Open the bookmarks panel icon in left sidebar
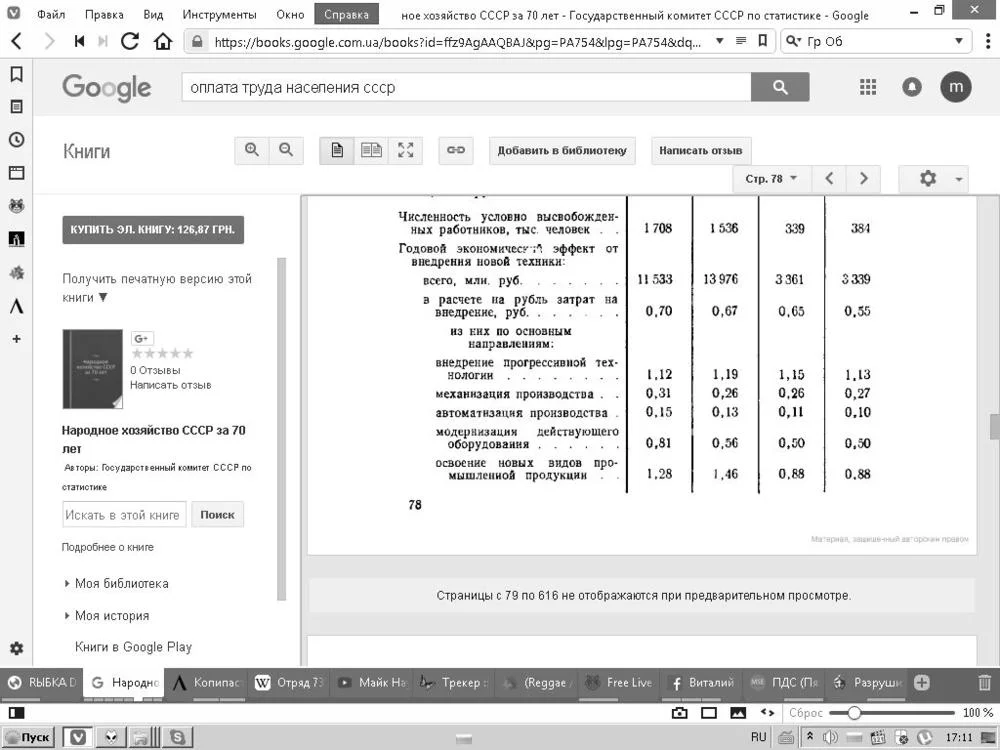Viewport: 1000px width, 750px height. point(15,73)
